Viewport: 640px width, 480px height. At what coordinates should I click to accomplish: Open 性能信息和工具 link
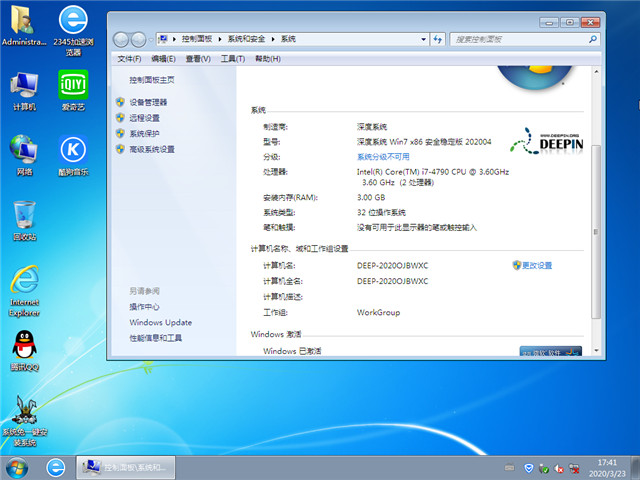(156, 338)
